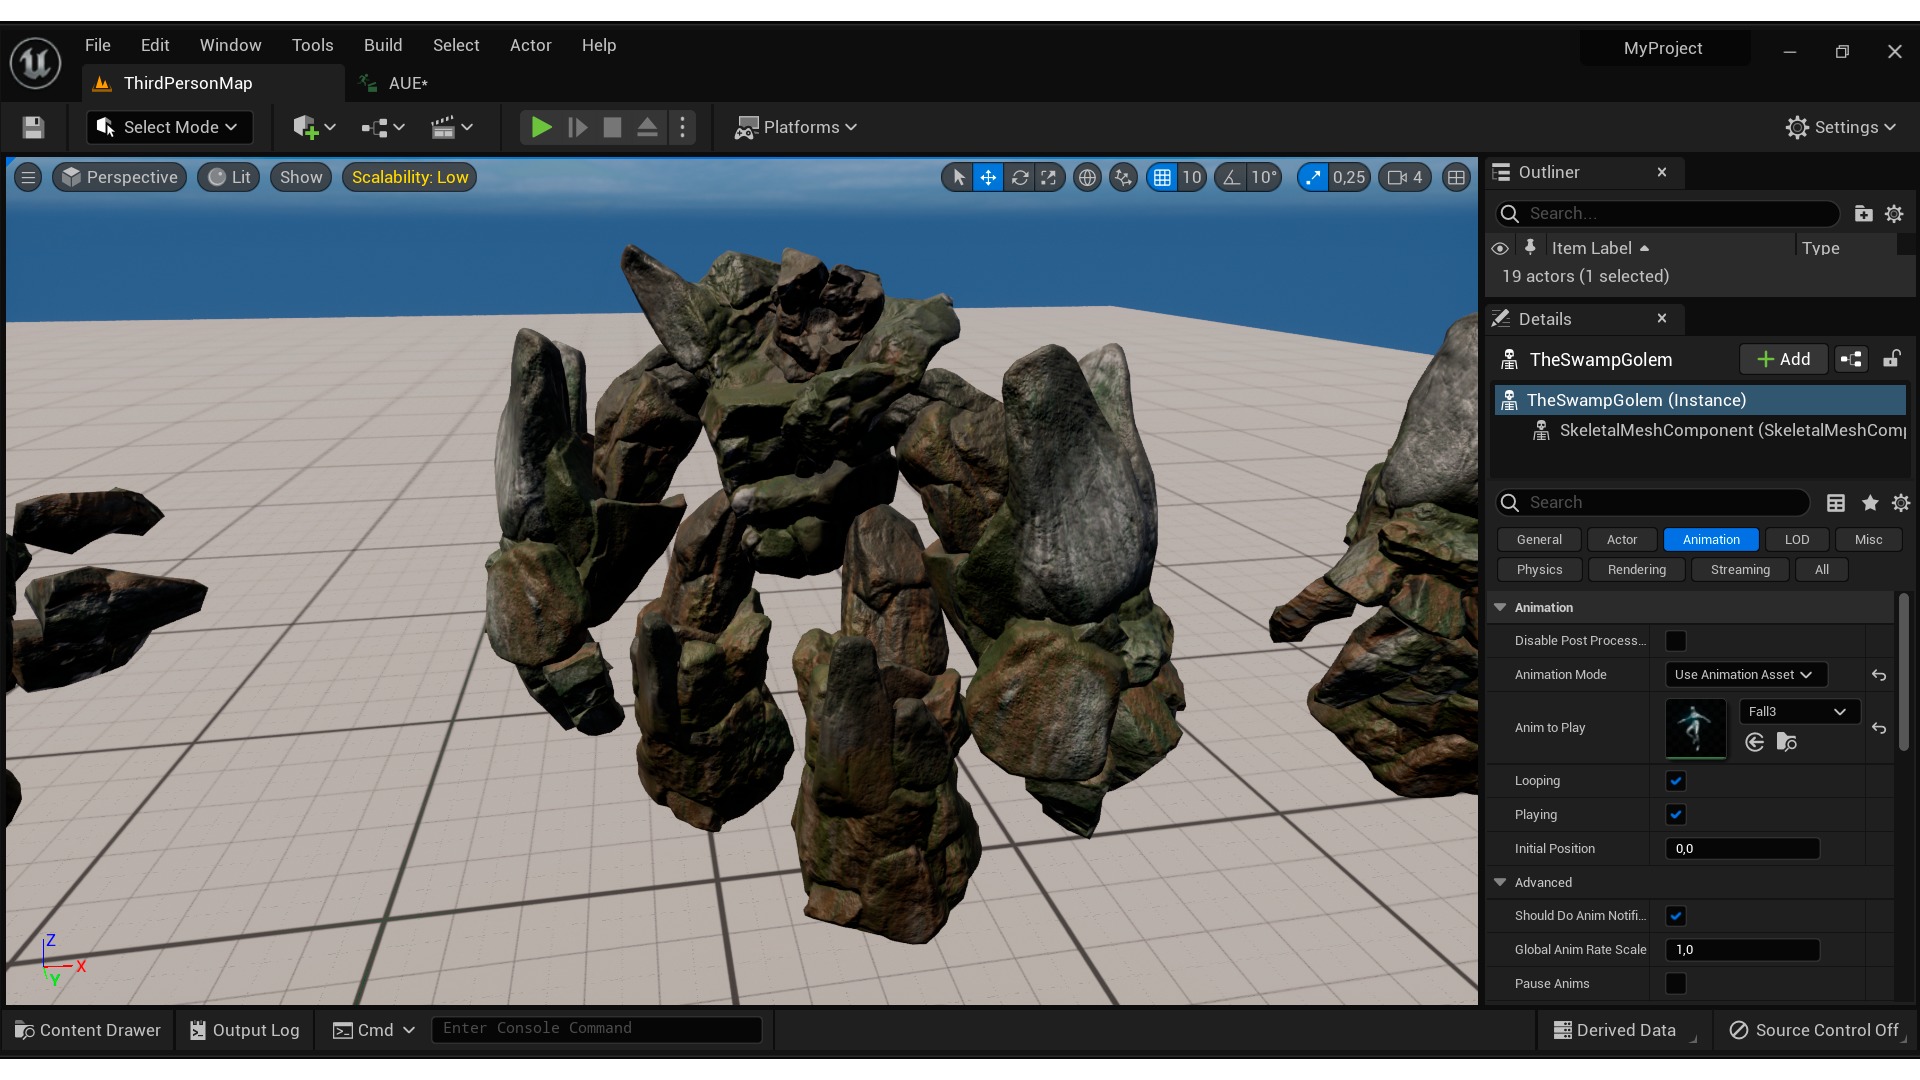Open the Actor menu

click(531, 45)
